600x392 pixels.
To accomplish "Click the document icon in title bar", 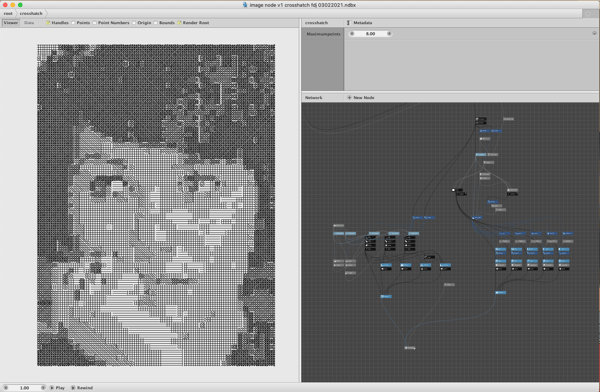I will [245, 5].
